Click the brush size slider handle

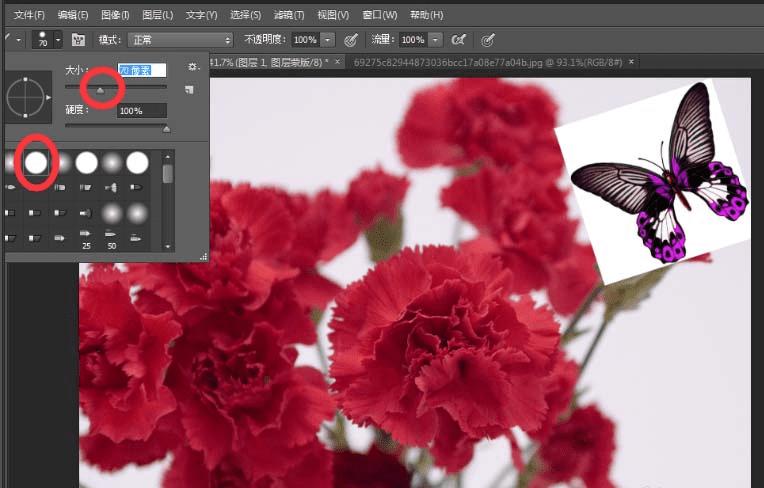[100, 89]
